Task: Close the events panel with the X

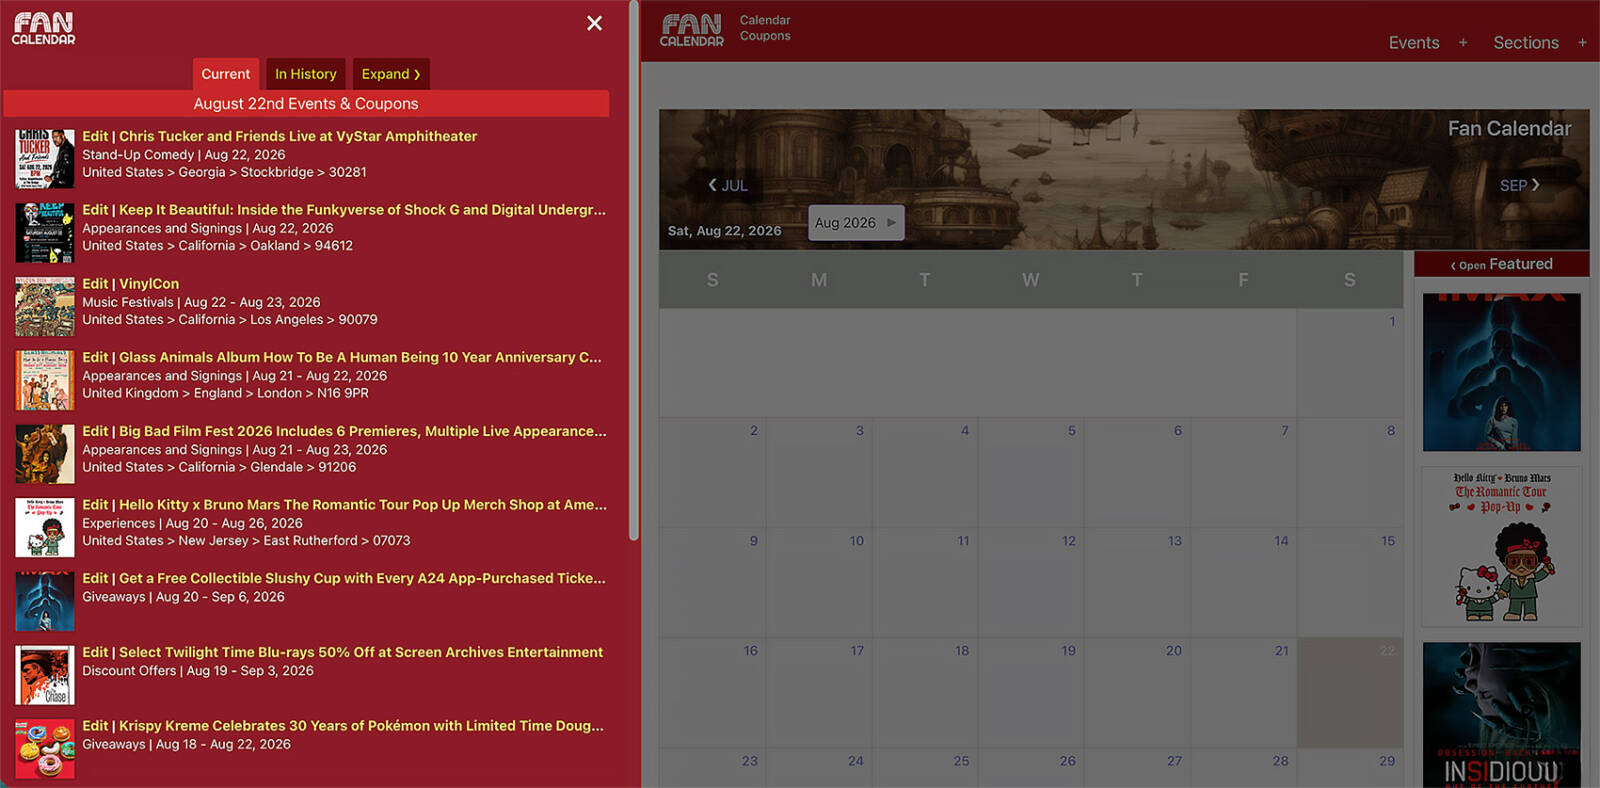Action: pos(594,23)
